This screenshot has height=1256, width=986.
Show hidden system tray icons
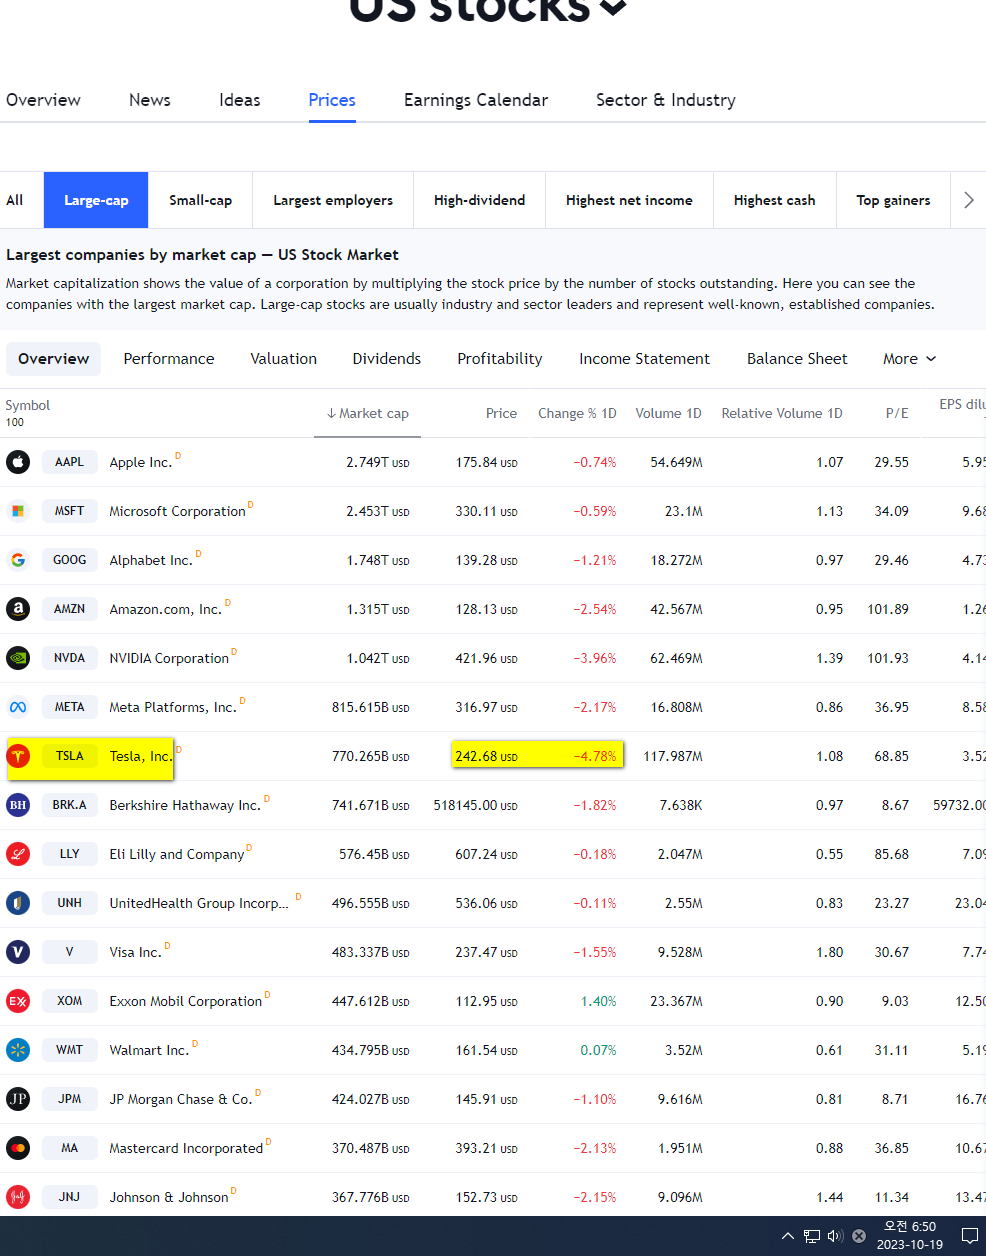tap(788, 1236)
